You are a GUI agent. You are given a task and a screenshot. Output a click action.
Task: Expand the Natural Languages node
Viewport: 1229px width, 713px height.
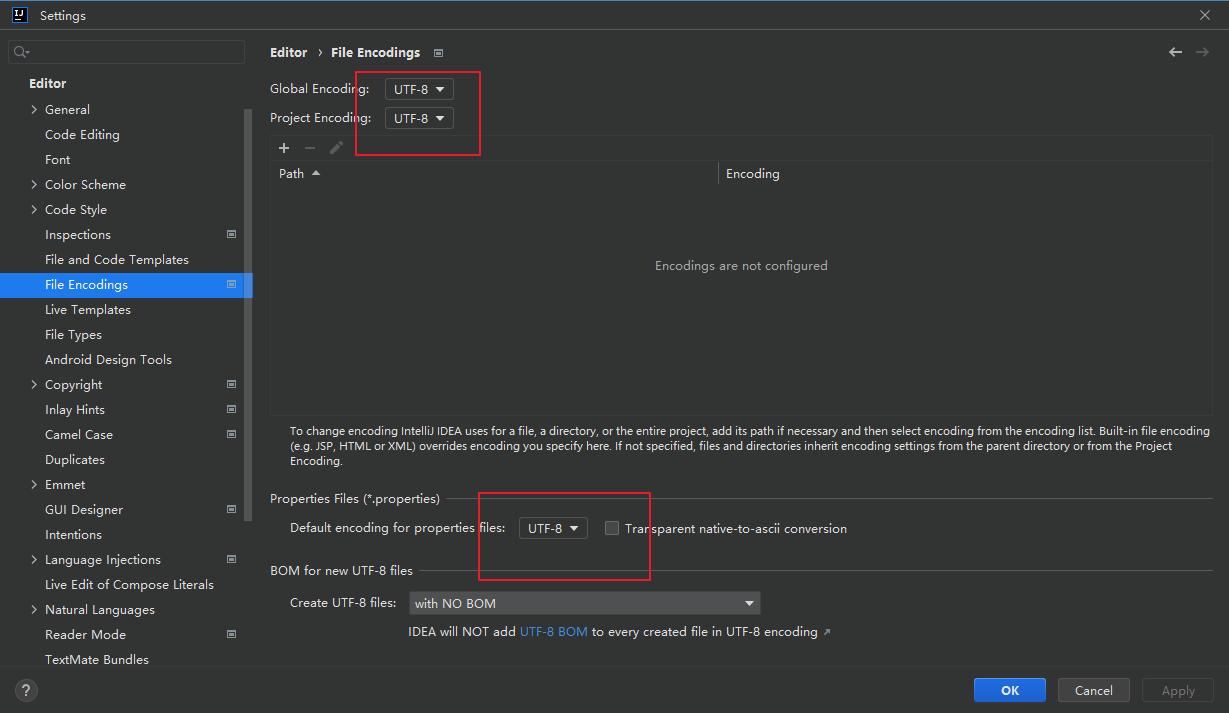(x=34, y=610)
